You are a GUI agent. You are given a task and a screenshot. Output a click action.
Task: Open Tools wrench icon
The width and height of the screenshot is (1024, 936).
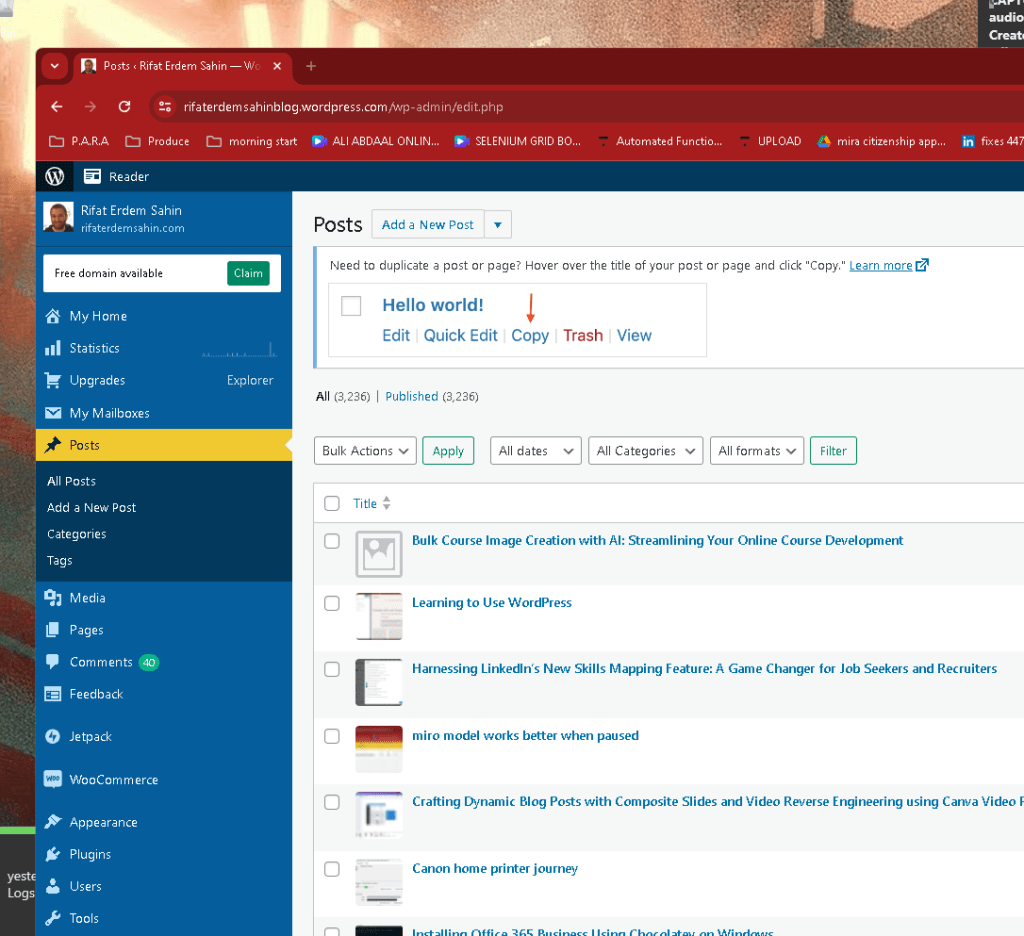[x=53, y=918]
